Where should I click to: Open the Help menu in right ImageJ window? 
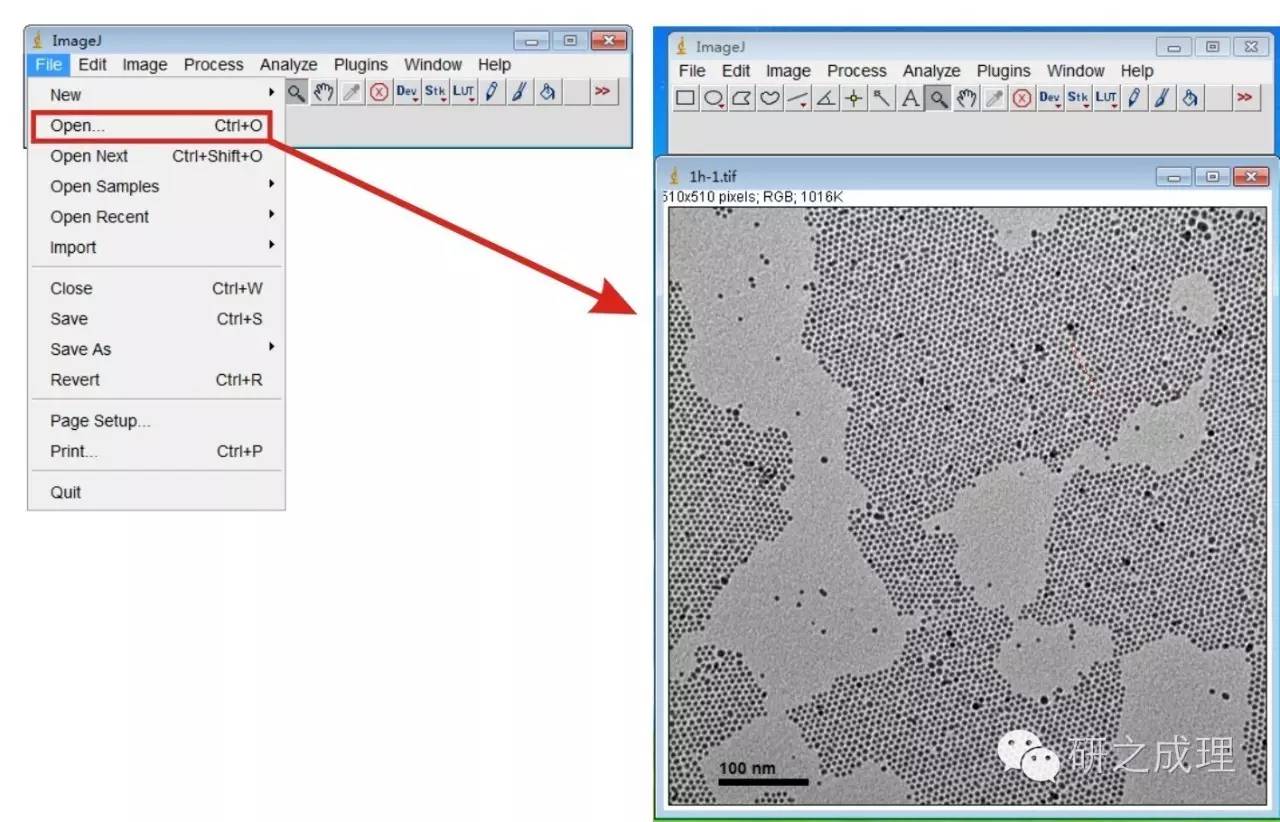(1137, 71)
